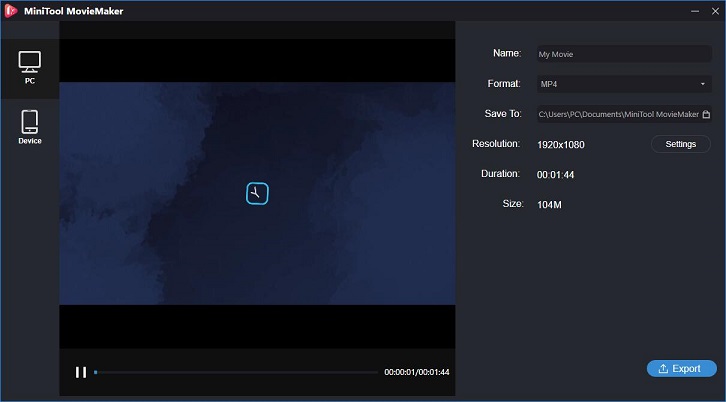726x402 pixels.
Task: Click the folder icon in Save To field
Action: pyautogui.click(x=706, y=114)
